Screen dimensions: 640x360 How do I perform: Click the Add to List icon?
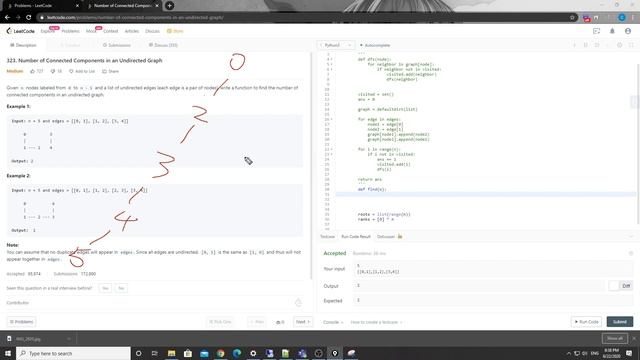point(71,71)
